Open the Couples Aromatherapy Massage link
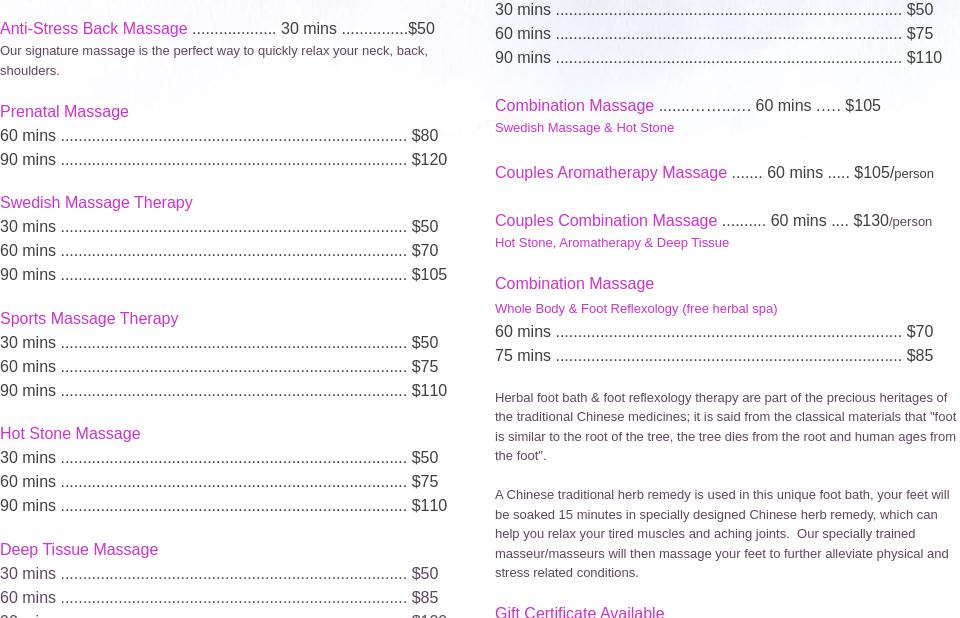960x618 pixels. tap(610, 173)
